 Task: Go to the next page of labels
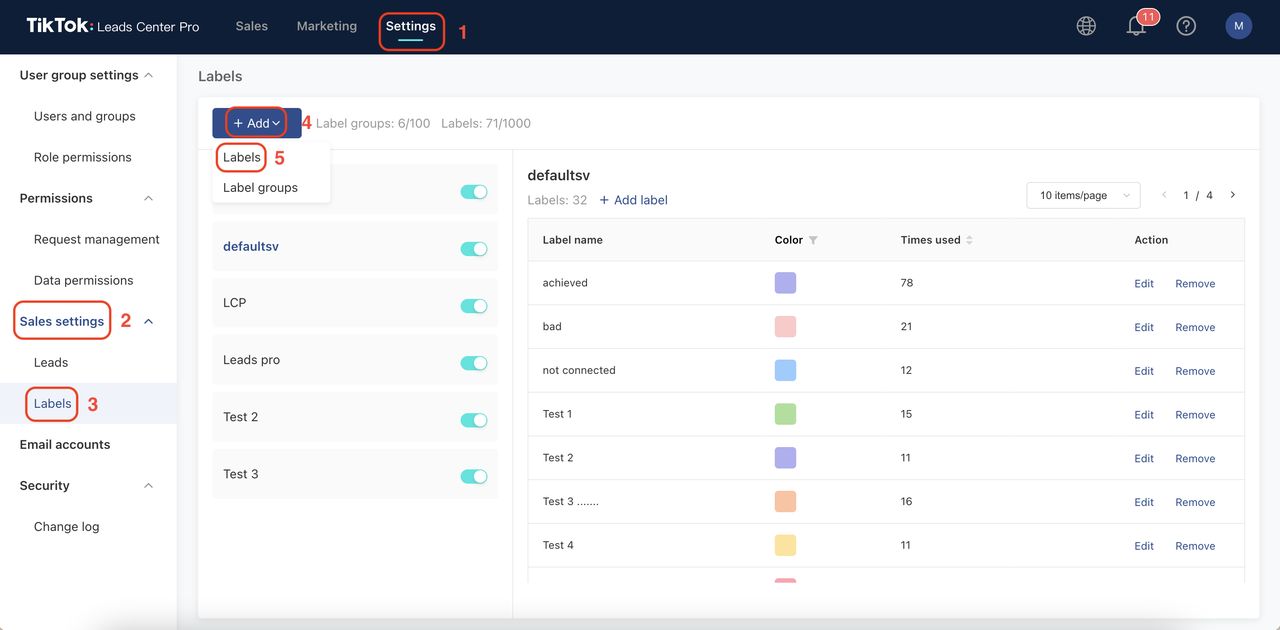click(1230, 194)
